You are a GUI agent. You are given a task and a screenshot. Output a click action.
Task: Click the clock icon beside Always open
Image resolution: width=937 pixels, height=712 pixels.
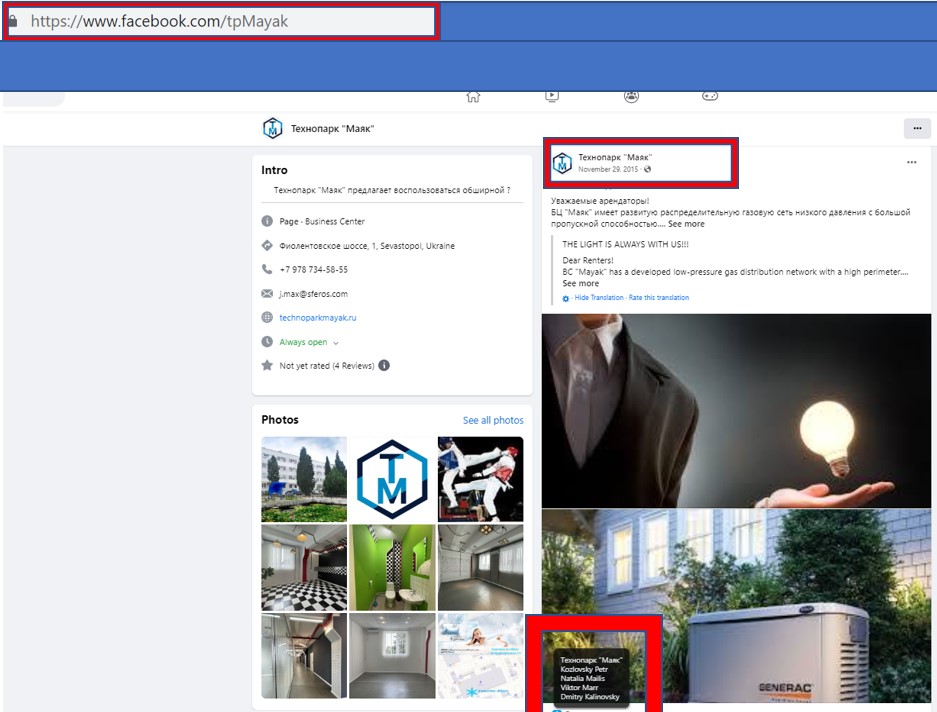[267, 342]
